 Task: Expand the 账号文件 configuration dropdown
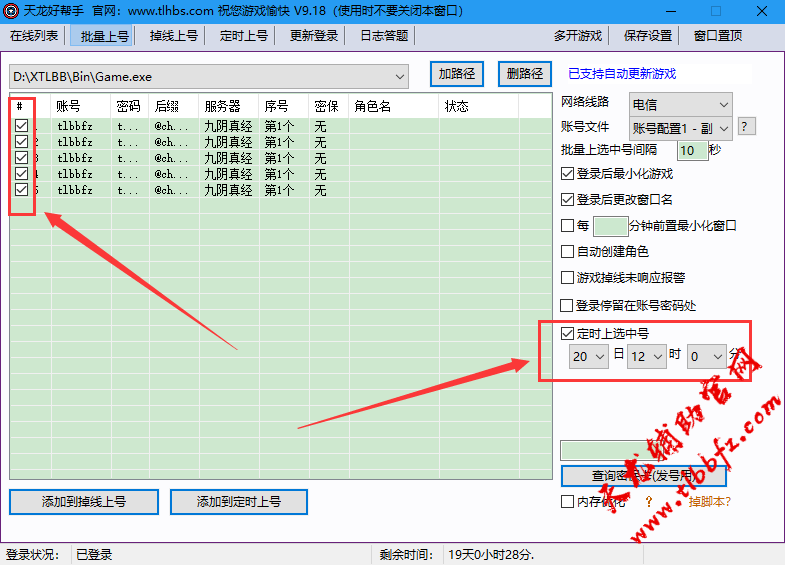tap(680, 128)
